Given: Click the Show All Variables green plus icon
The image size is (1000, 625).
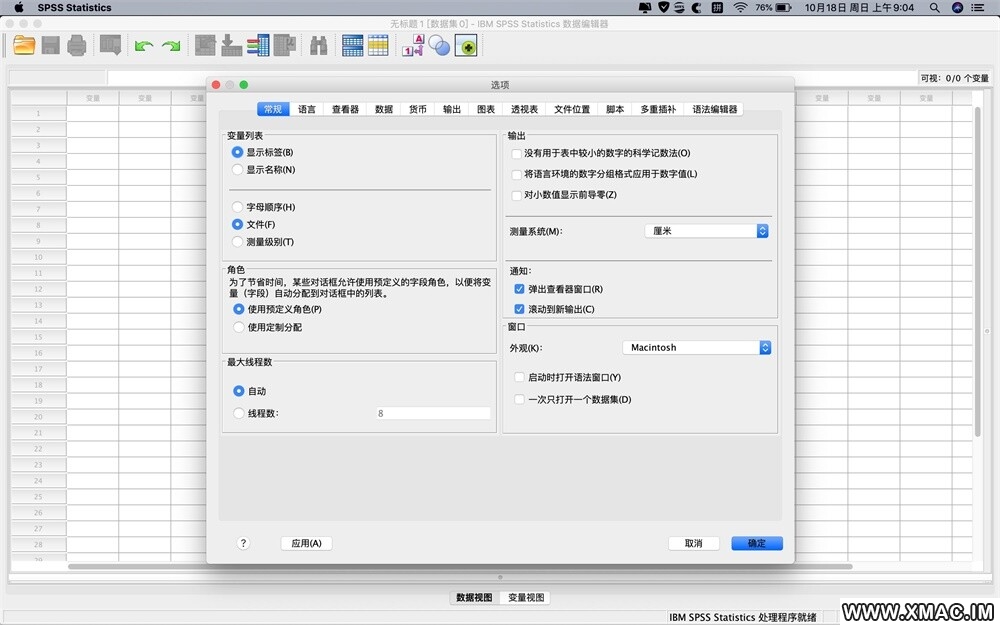Looking at the screenshot, I should point(466,45).
